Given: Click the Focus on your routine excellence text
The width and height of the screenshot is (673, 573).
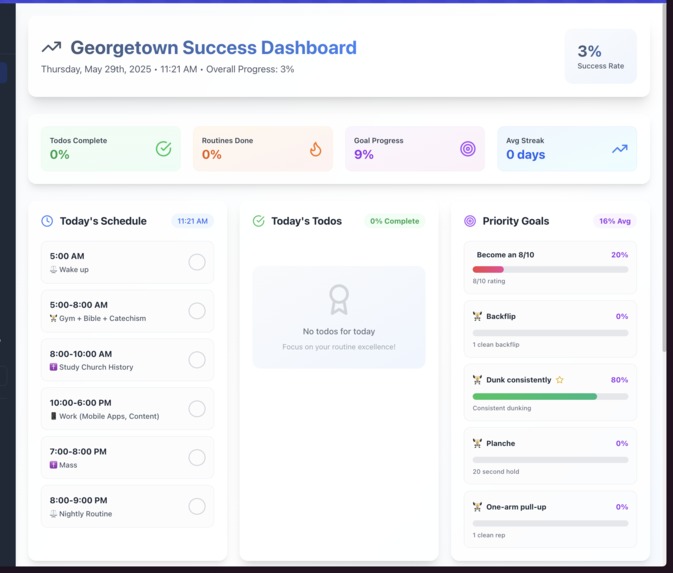Looking at the screenshot, I should (339, 347).
